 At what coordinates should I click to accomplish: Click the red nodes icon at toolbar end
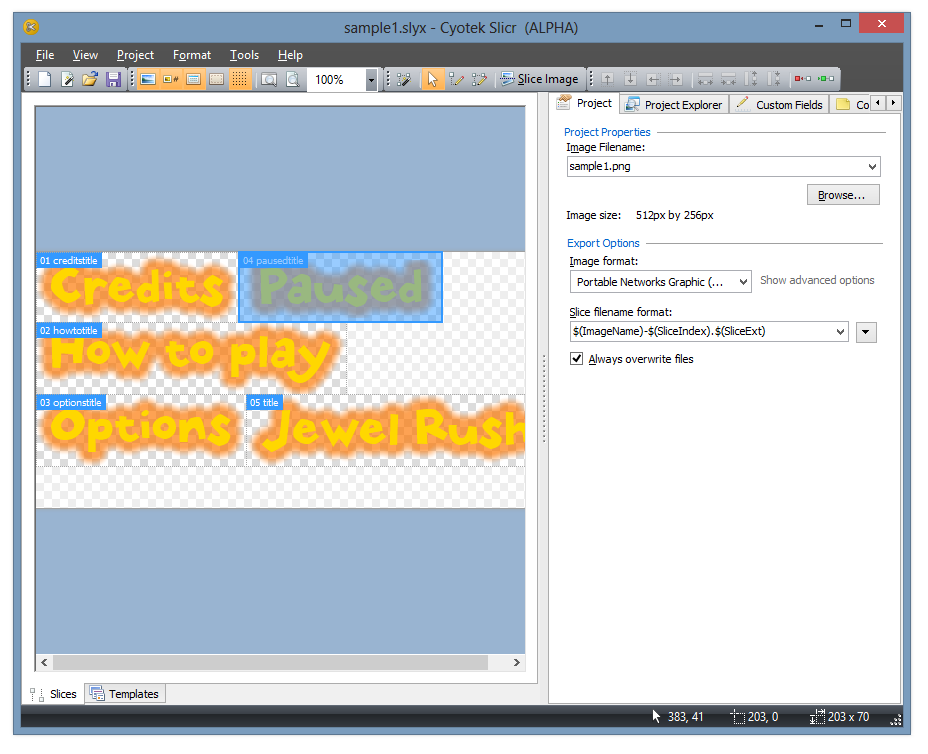pos(802,79)
